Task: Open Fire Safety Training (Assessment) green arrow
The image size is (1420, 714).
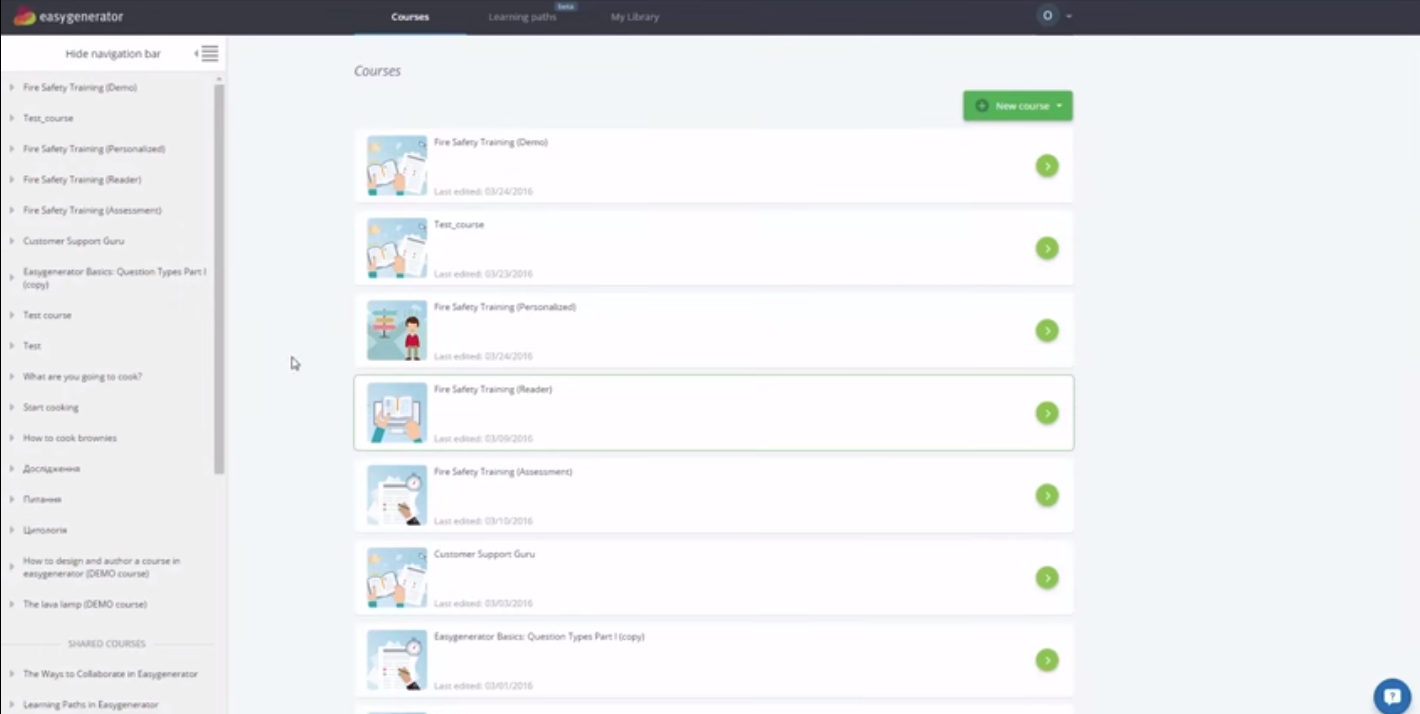Action: point(1047,495)
